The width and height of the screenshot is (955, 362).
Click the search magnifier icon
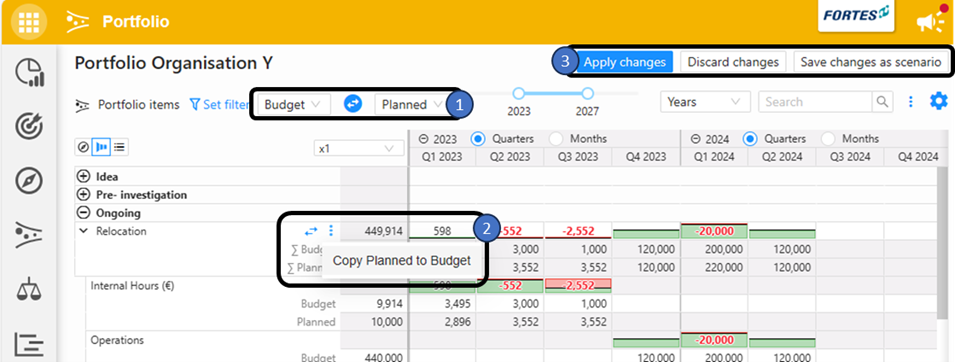(881, 102)
